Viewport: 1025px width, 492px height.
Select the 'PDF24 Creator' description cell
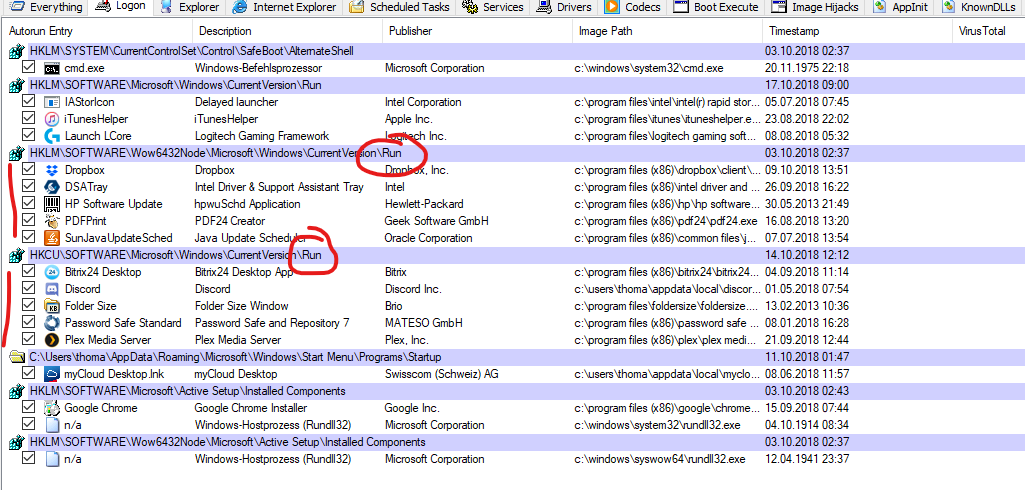tap(229, 221)
